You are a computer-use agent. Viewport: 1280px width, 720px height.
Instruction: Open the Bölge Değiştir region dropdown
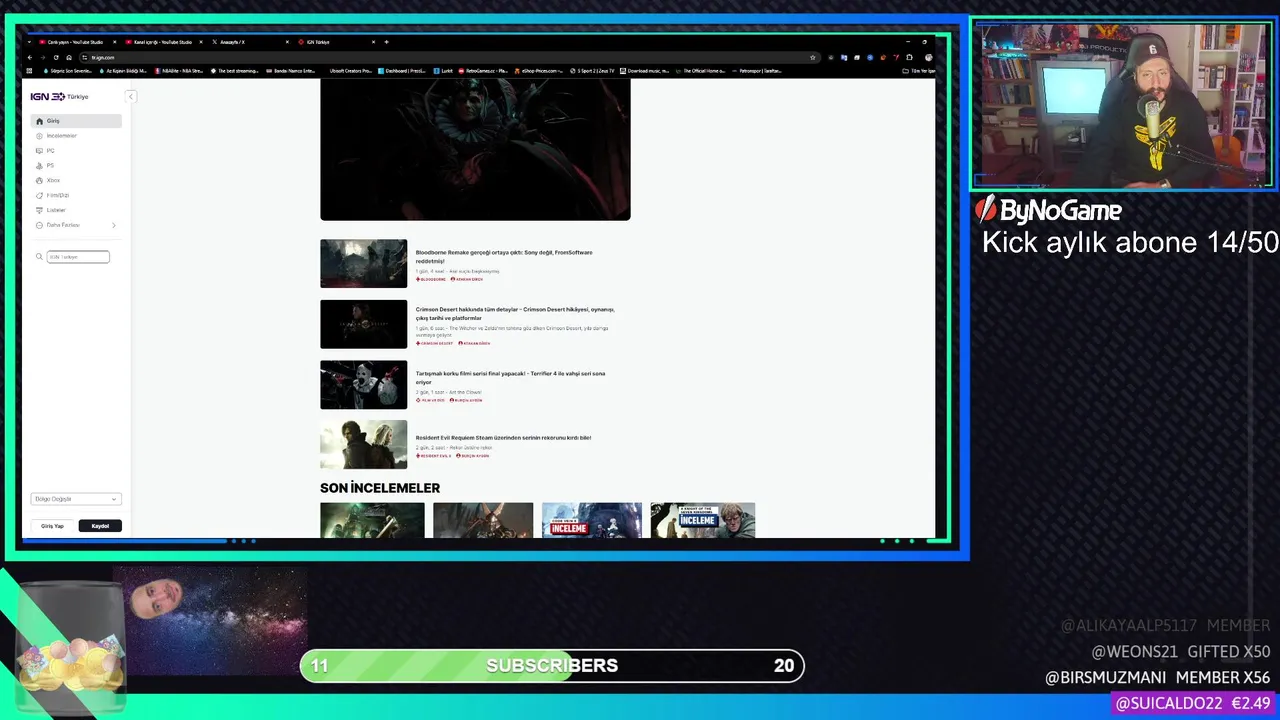click(76, 499)
